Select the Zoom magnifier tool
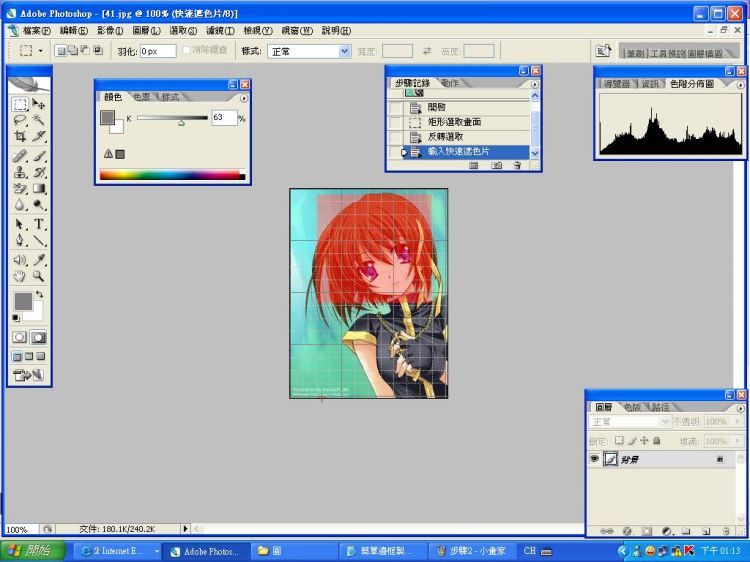 point(39,275)
